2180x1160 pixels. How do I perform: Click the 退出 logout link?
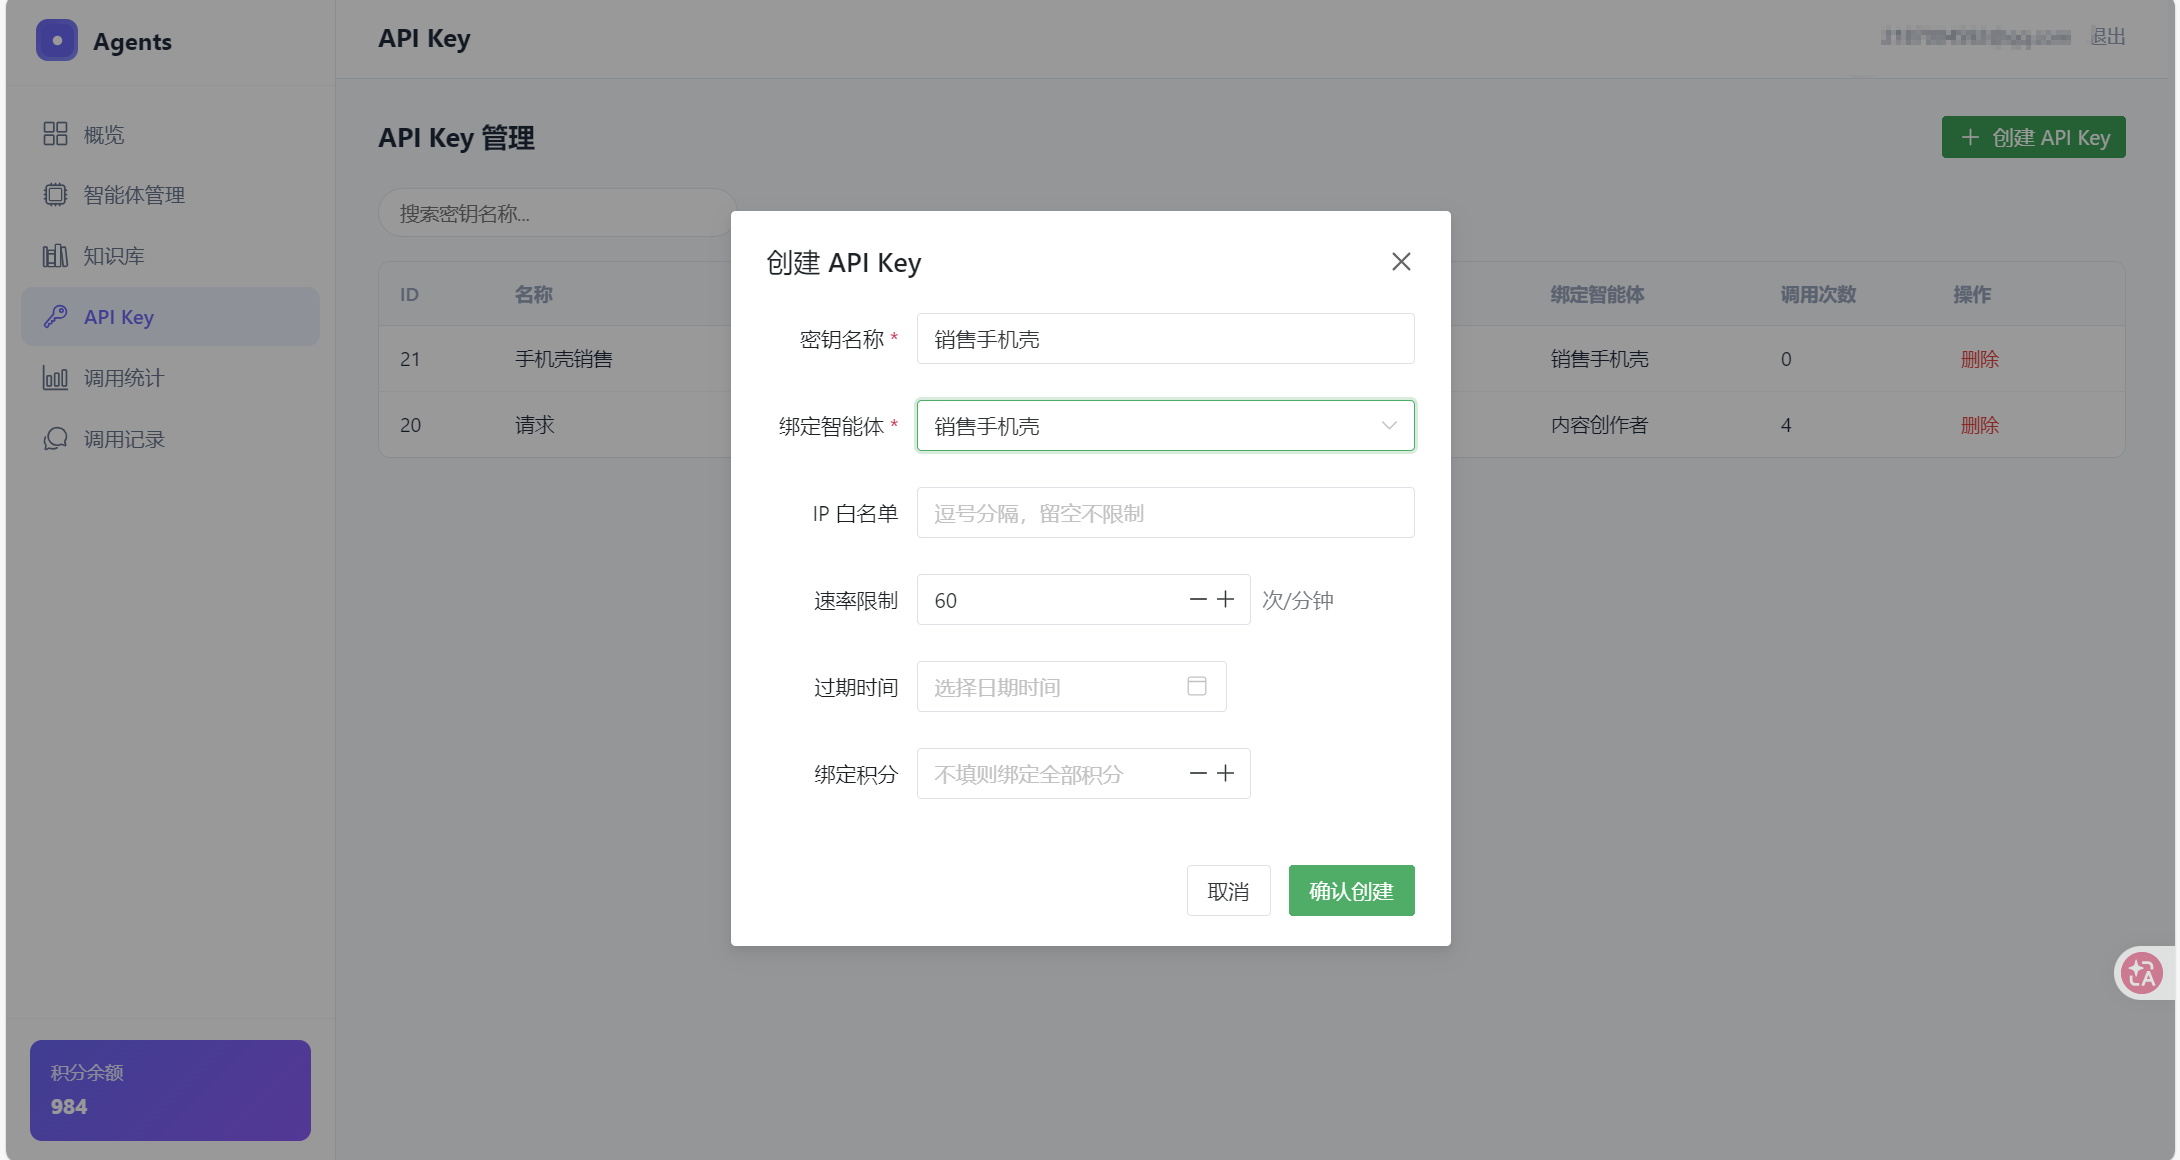coord(2107,37)
